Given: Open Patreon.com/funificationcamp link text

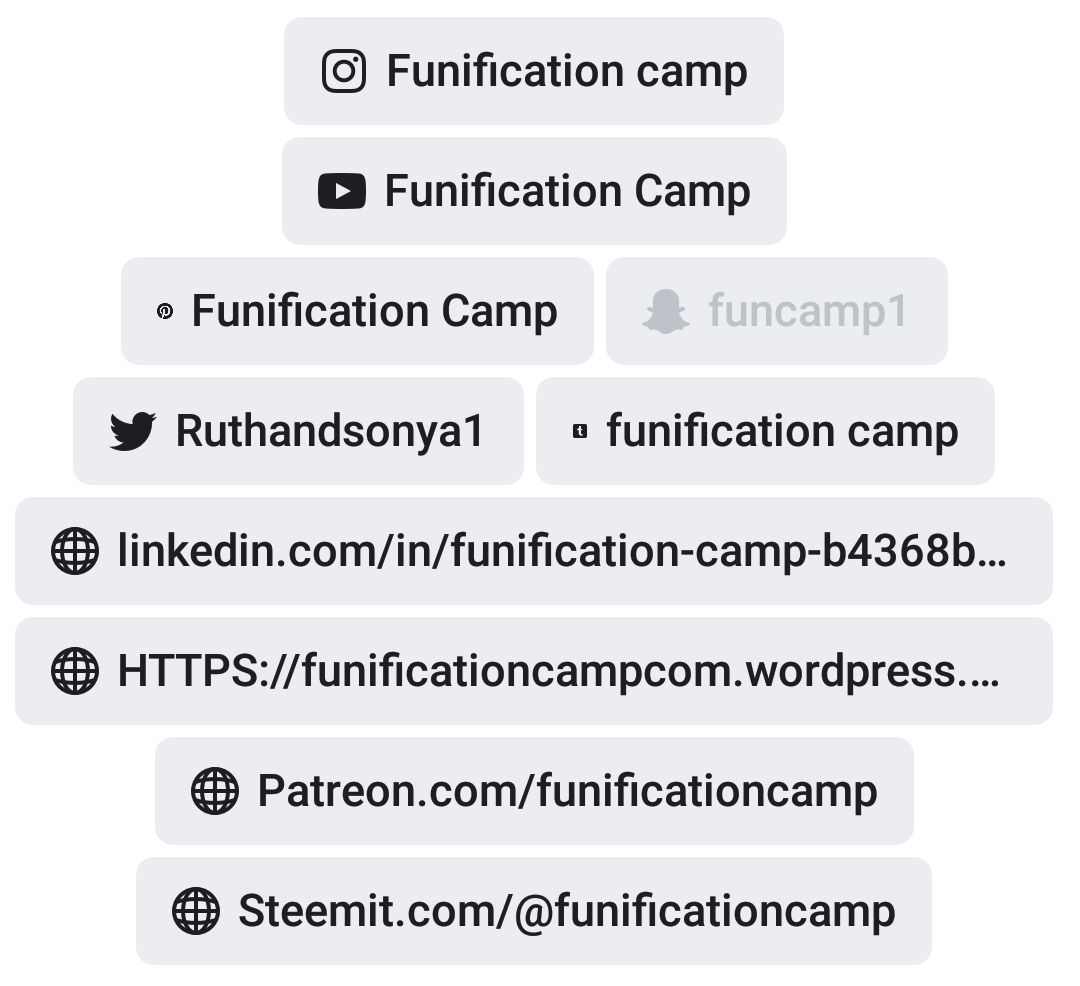Looking at the screenshot, I should [x=568, y=791].
